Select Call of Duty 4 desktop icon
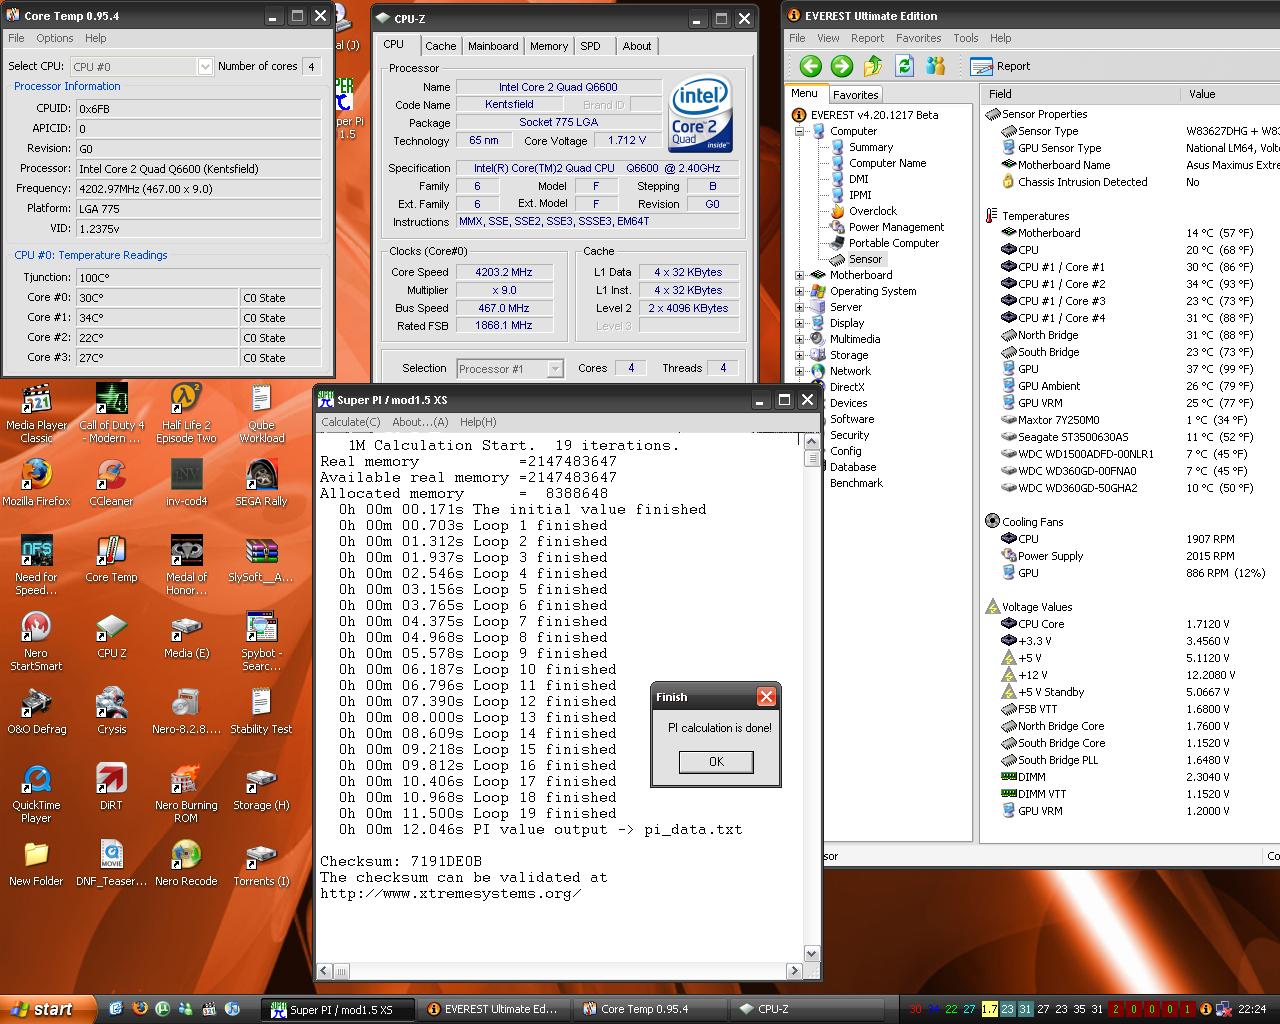 coord(111,412)
